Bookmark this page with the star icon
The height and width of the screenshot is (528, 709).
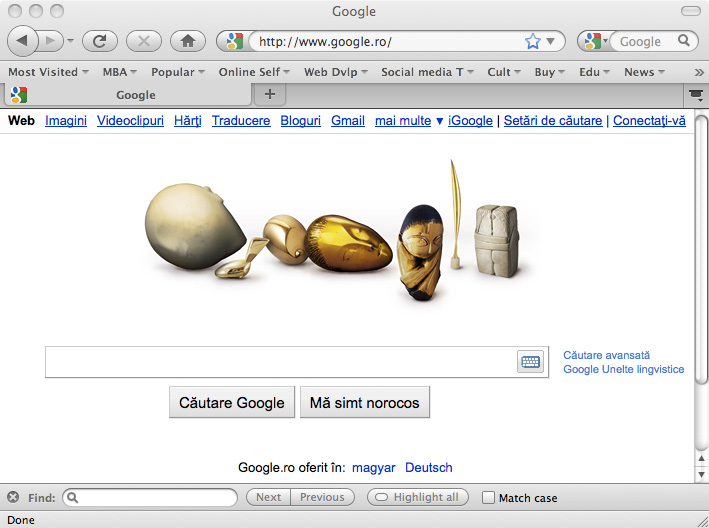coord(533,41)
